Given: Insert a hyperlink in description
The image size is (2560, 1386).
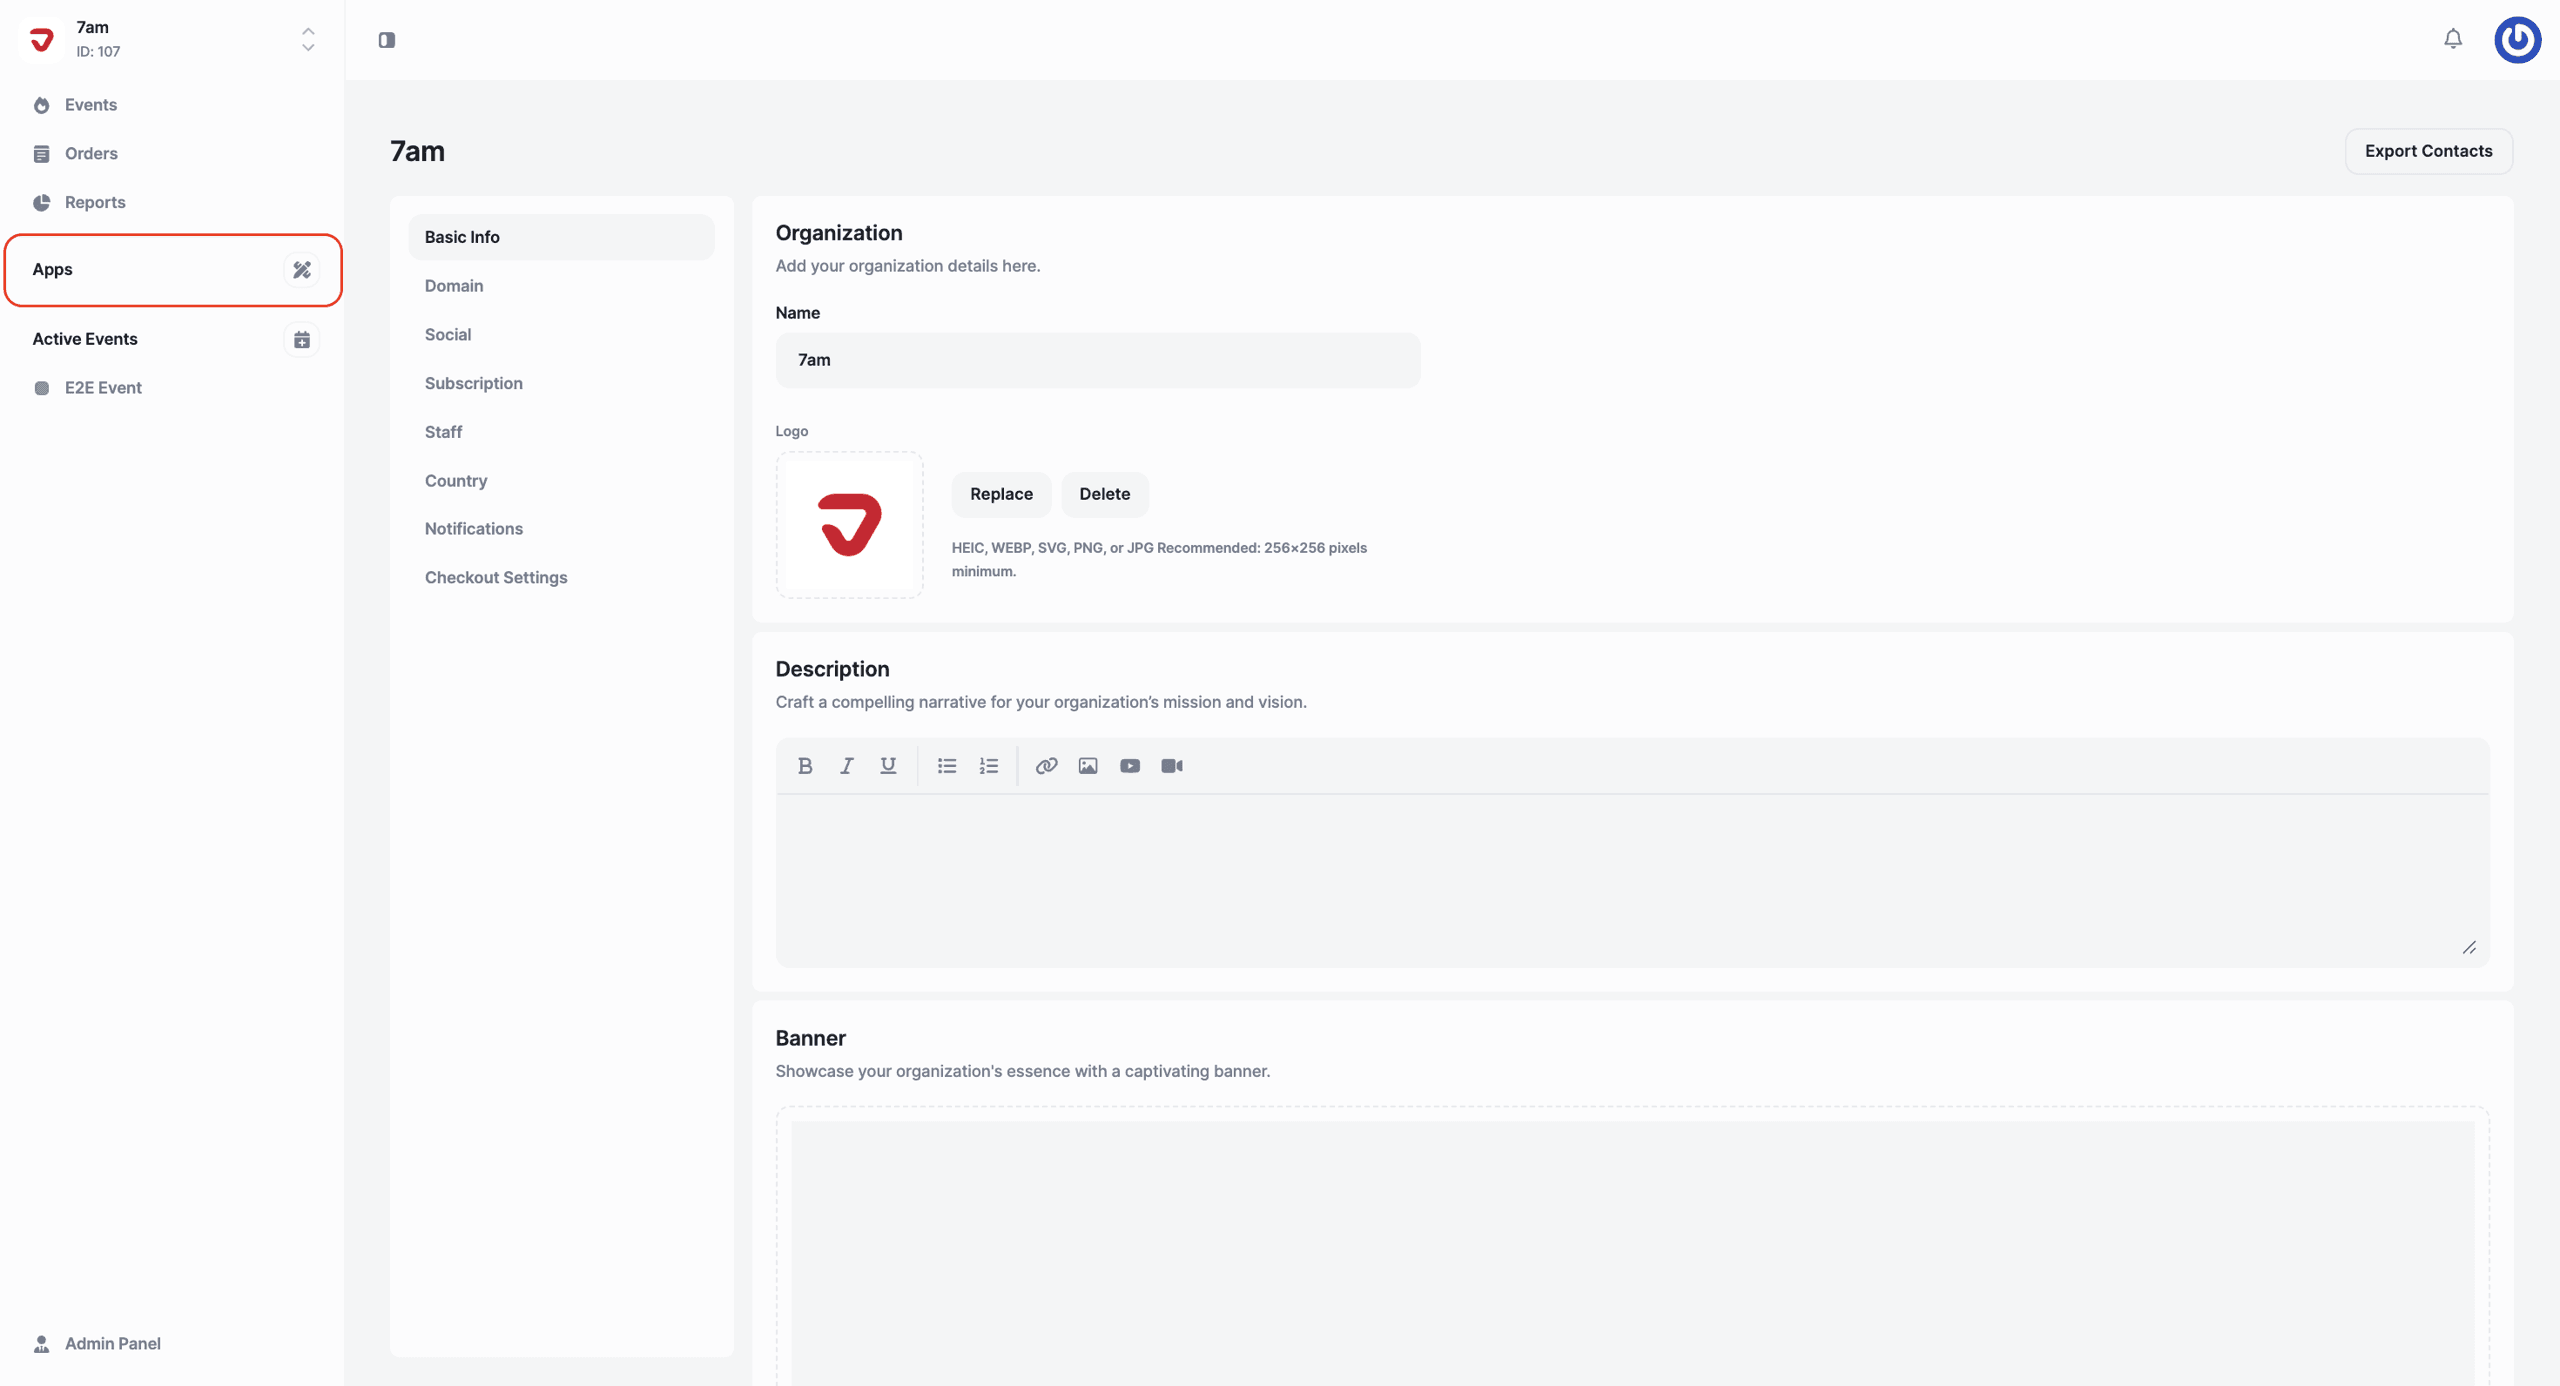Looking at the screenshot, I should click(x=1046, y=766).
